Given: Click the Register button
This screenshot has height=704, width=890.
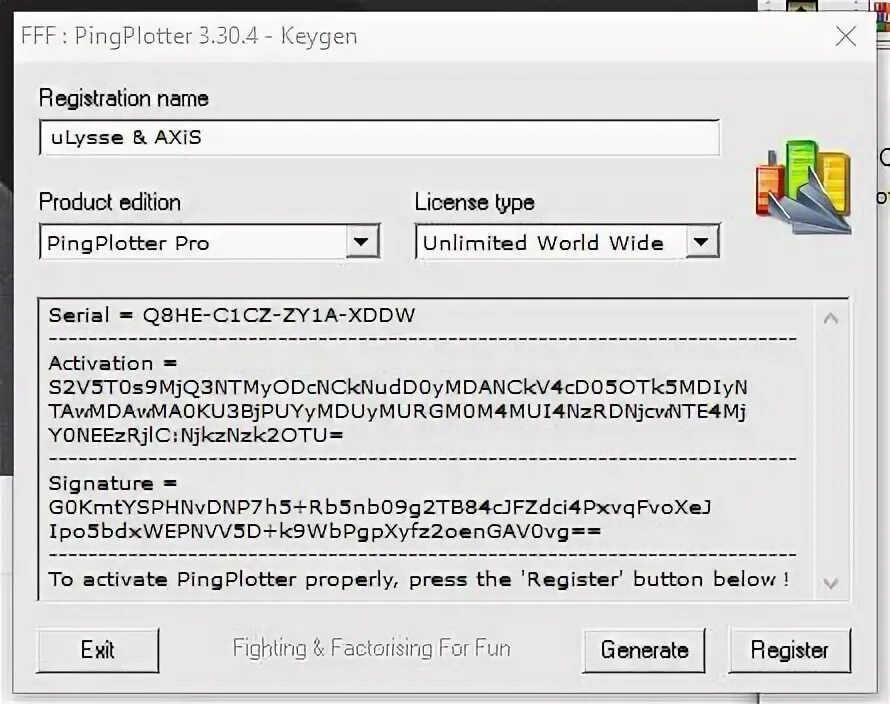Looking at the screenshot, I should point(790,650).
